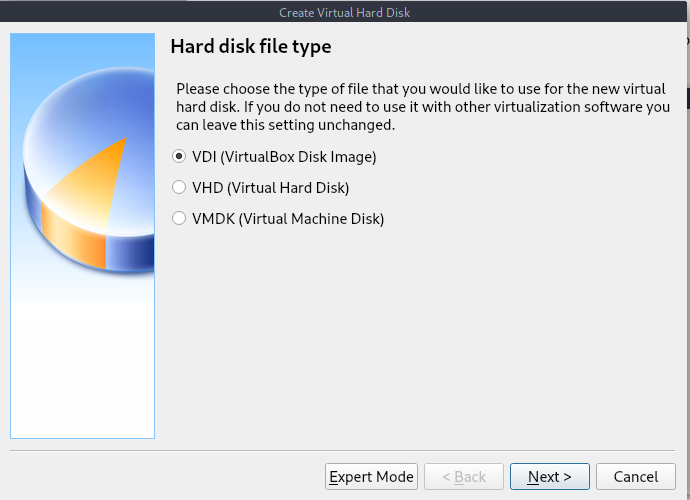Click the 'Hard disk file type' heading

[x=251, y=47]
